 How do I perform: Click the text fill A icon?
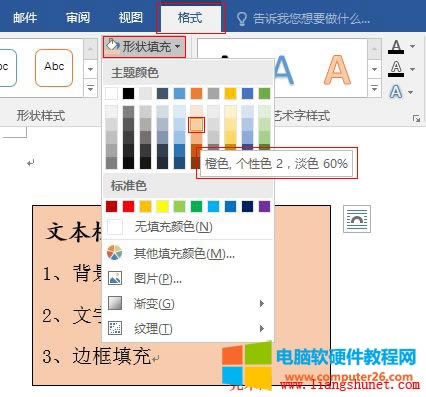coord(396,47)
